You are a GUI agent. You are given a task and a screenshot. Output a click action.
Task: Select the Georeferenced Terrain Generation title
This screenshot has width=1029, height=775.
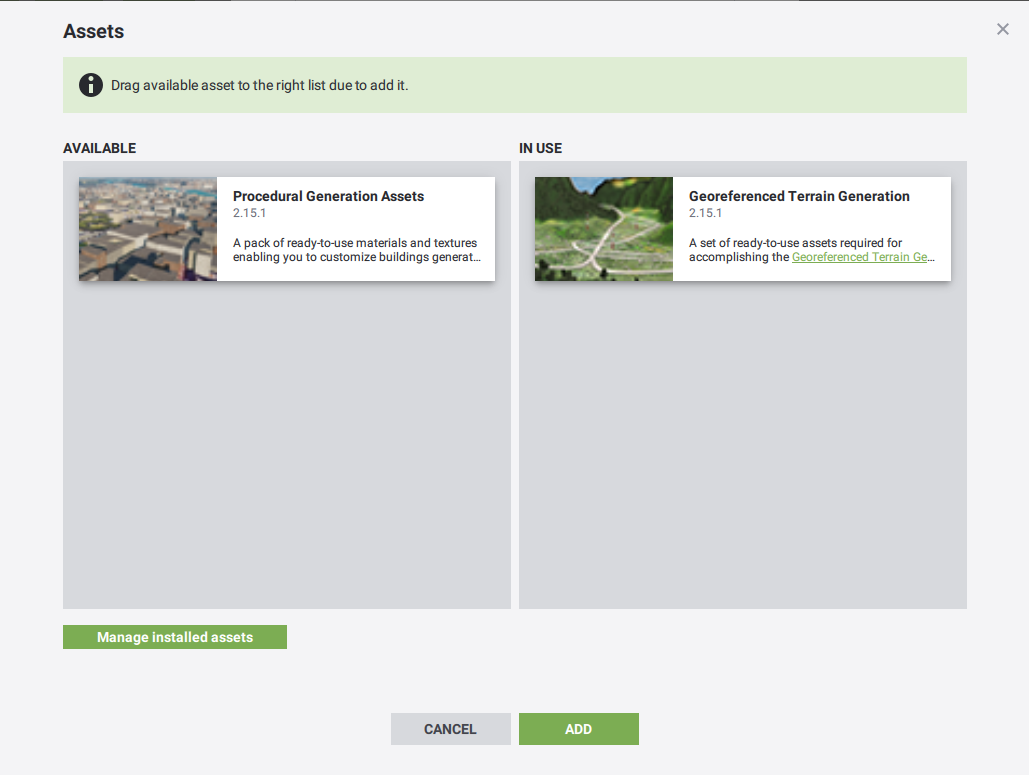(x=798, y=196)
